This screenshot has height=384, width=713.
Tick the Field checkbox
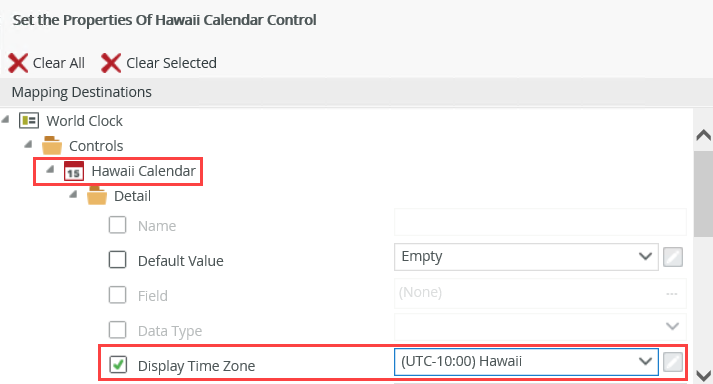pyautogui.click(x=118, y=295)
